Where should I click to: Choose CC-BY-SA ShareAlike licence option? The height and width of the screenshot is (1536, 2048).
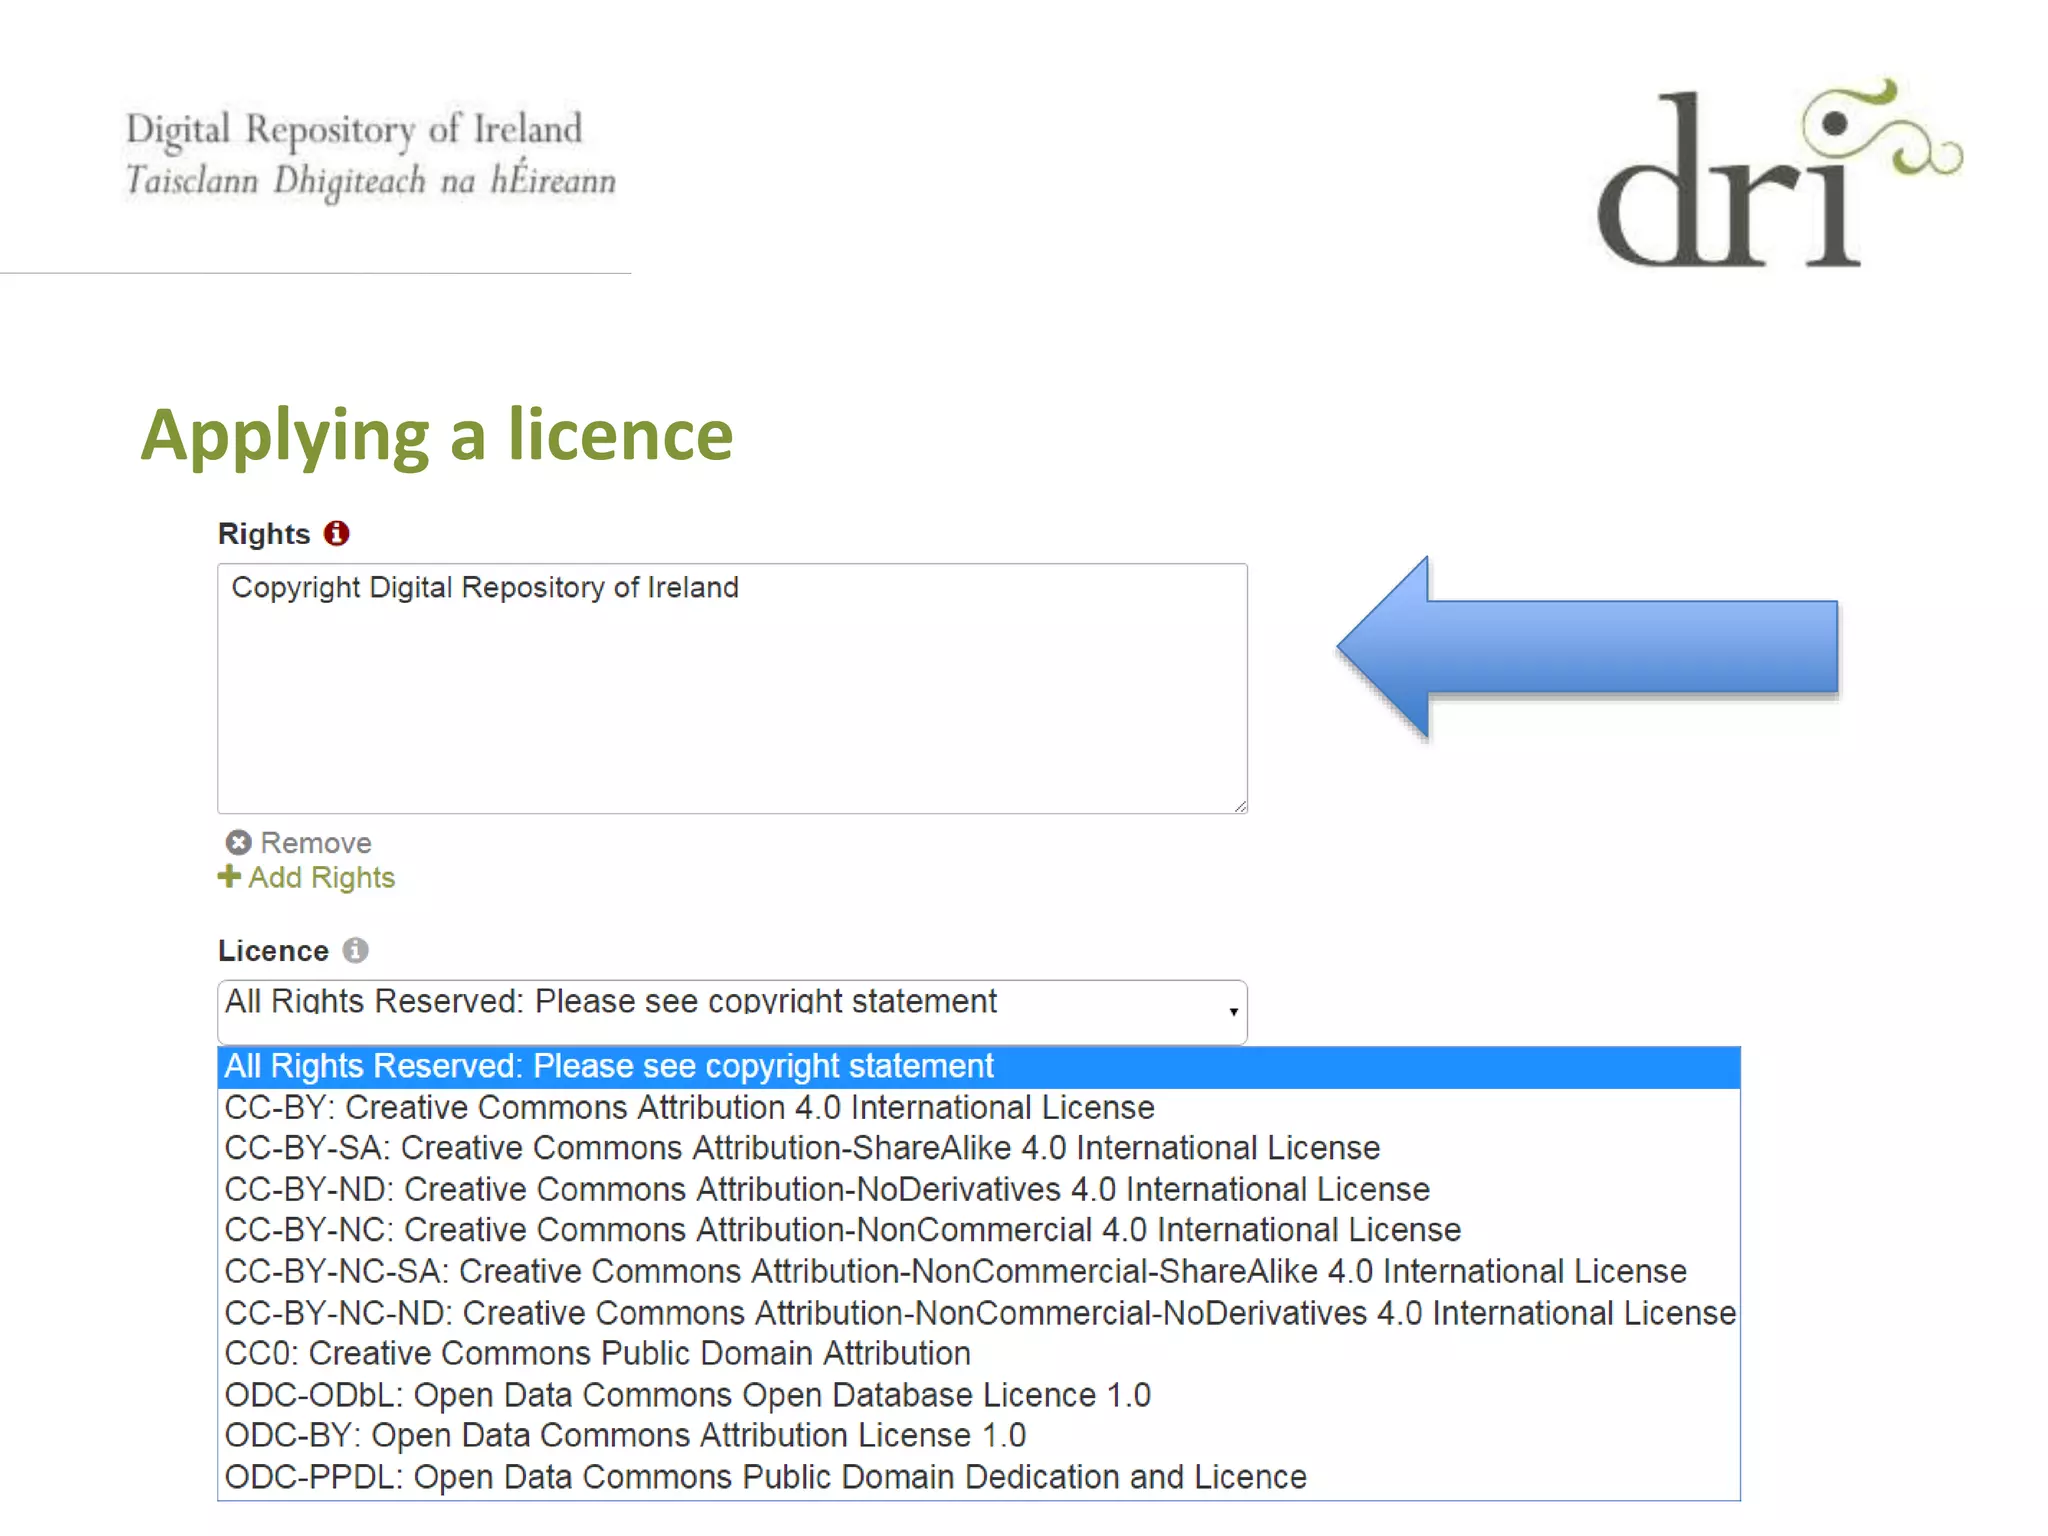(979, 1149)
